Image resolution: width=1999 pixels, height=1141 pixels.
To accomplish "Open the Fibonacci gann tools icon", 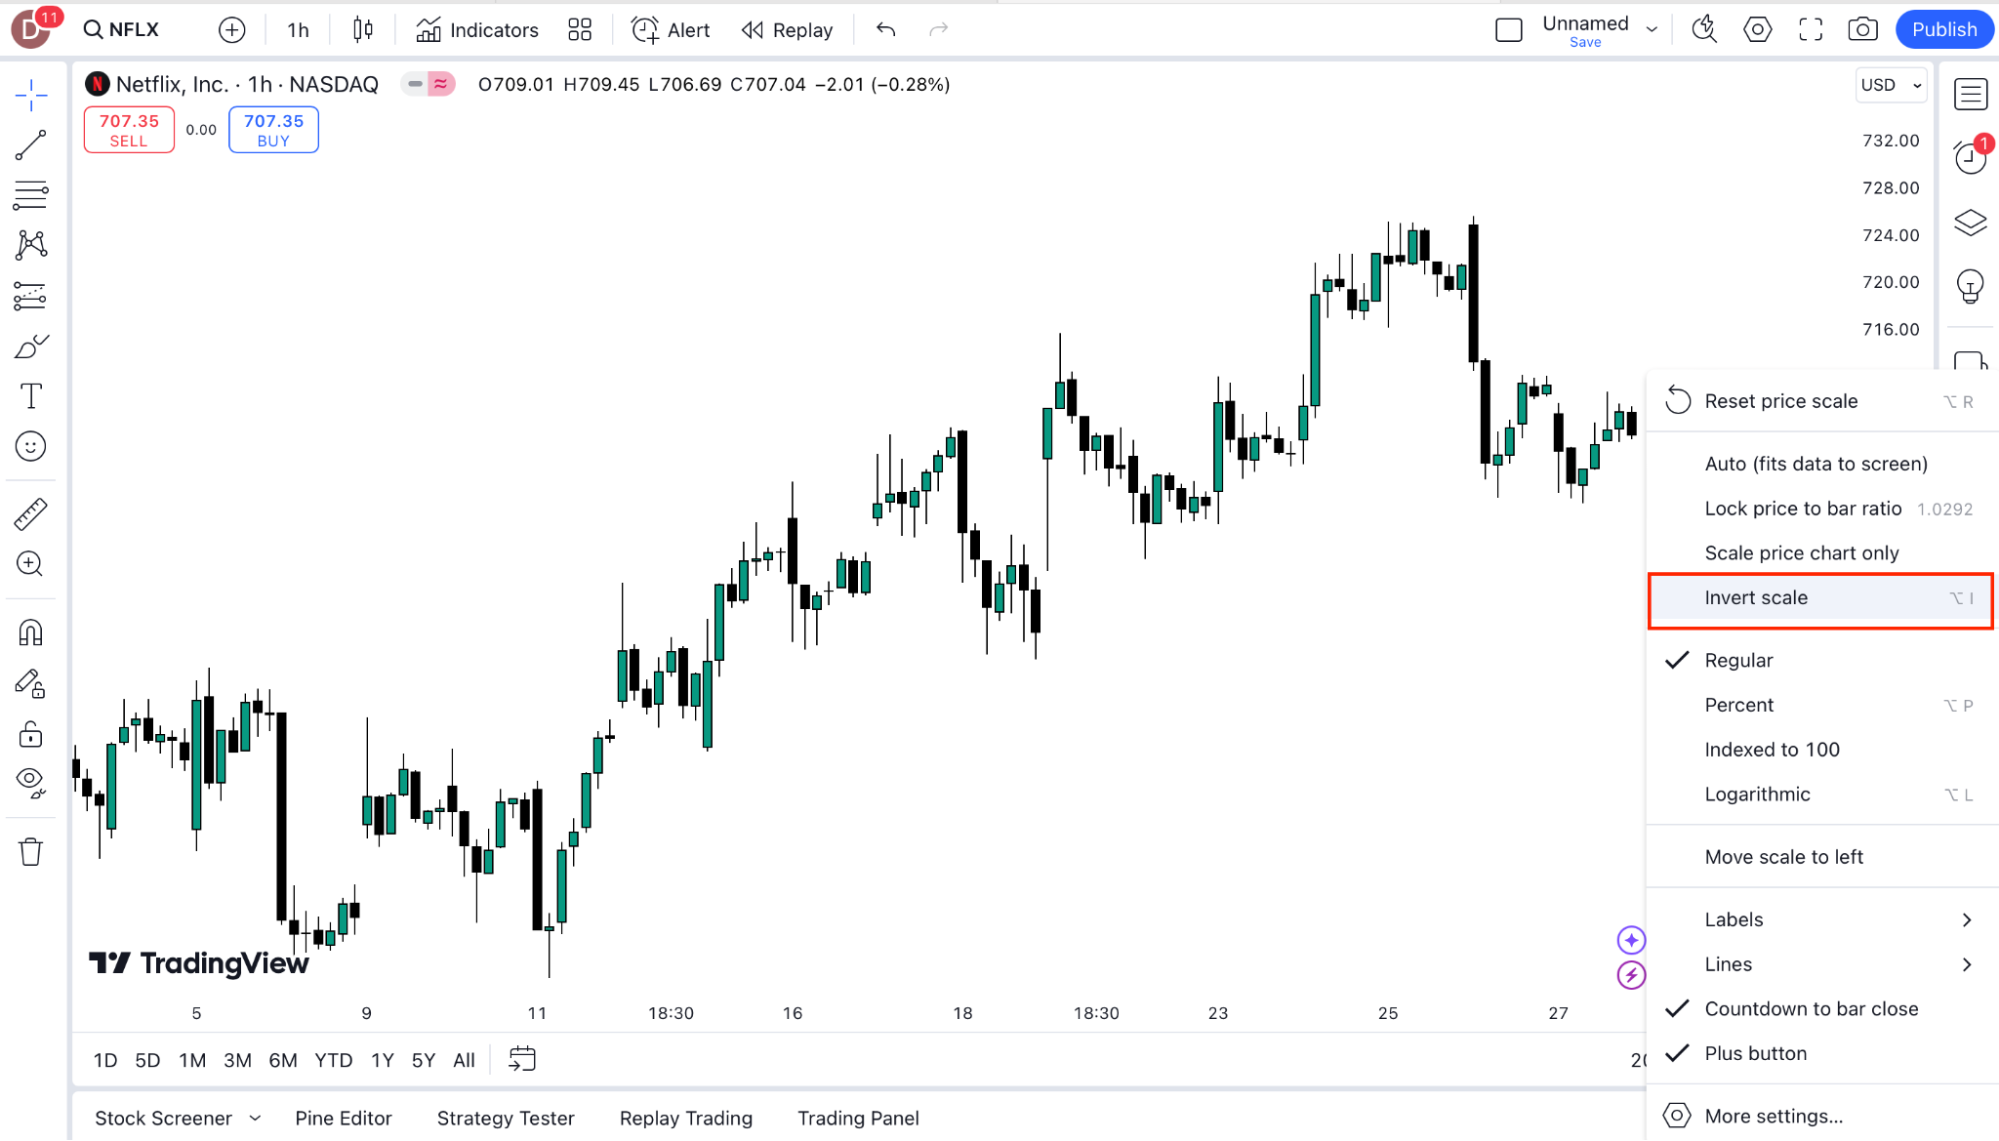I will pos(30,194).
